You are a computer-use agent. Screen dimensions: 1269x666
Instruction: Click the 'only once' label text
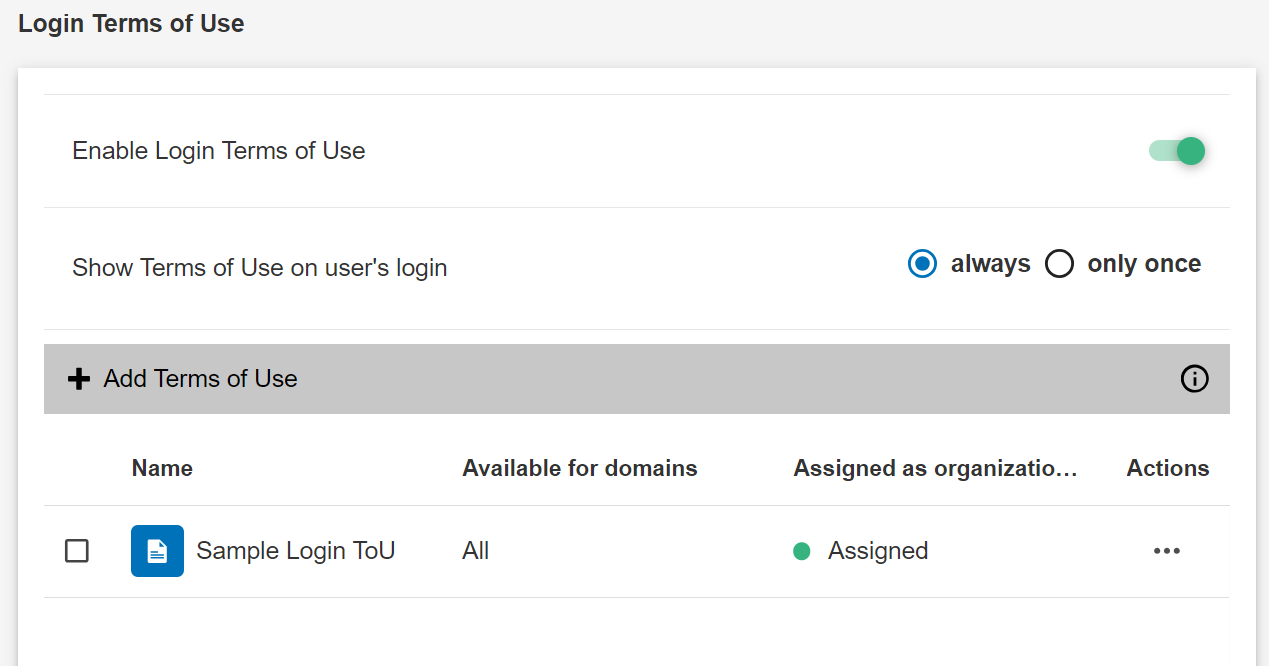coord(1144,263)
